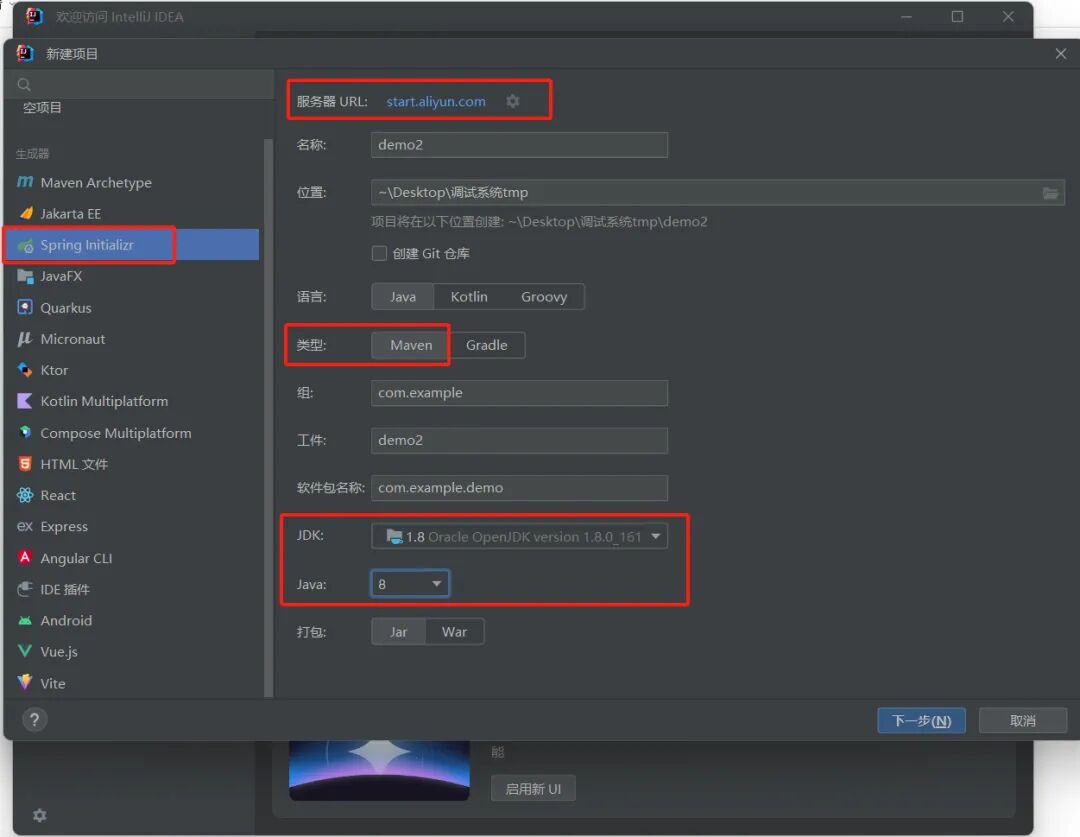Select Vite generator label
This screenshot has height=837, width=1080.
coord(53,683)
